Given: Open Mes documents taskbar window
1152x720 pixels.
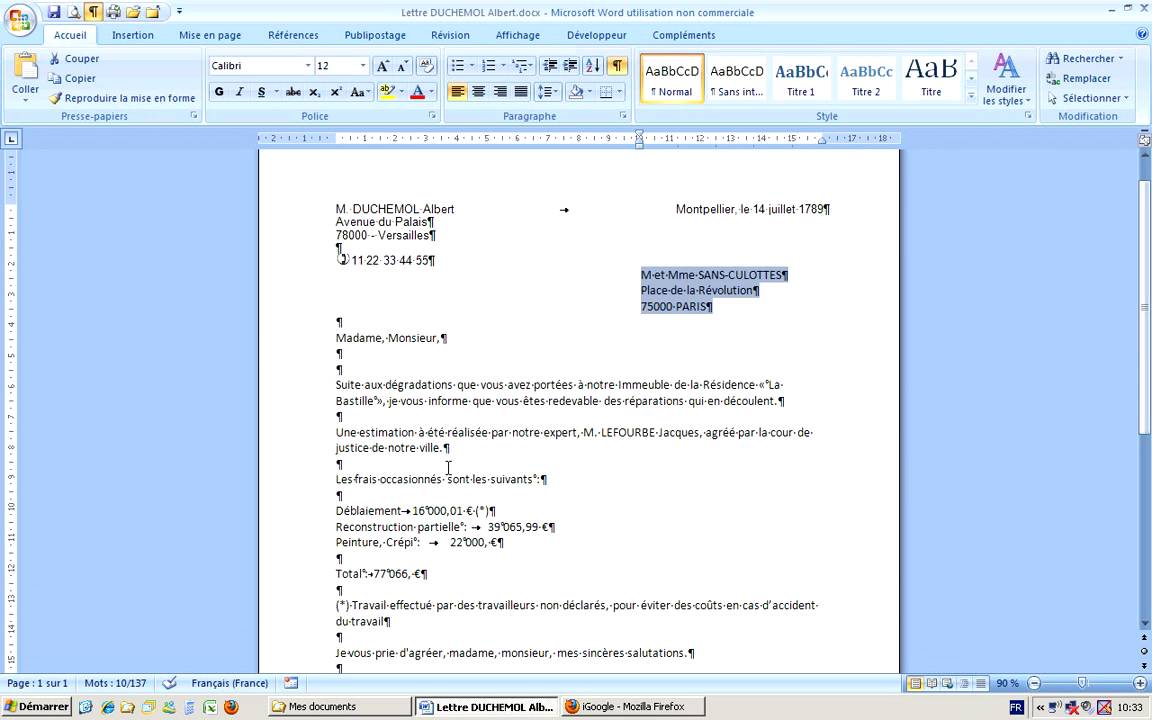Looking at the screenshot, I should coord(339,707).
